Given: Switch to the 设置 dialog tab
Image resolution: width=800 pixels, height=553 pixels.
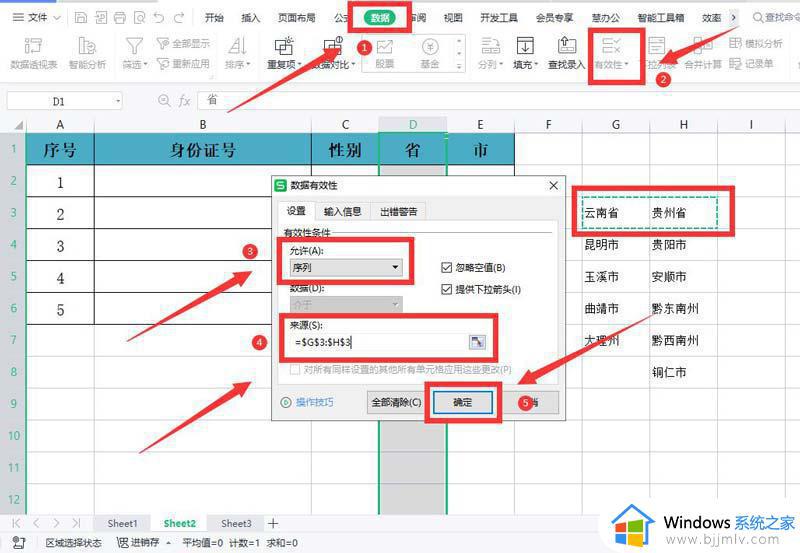Looking at the screenshot, I should coord(296,211).
